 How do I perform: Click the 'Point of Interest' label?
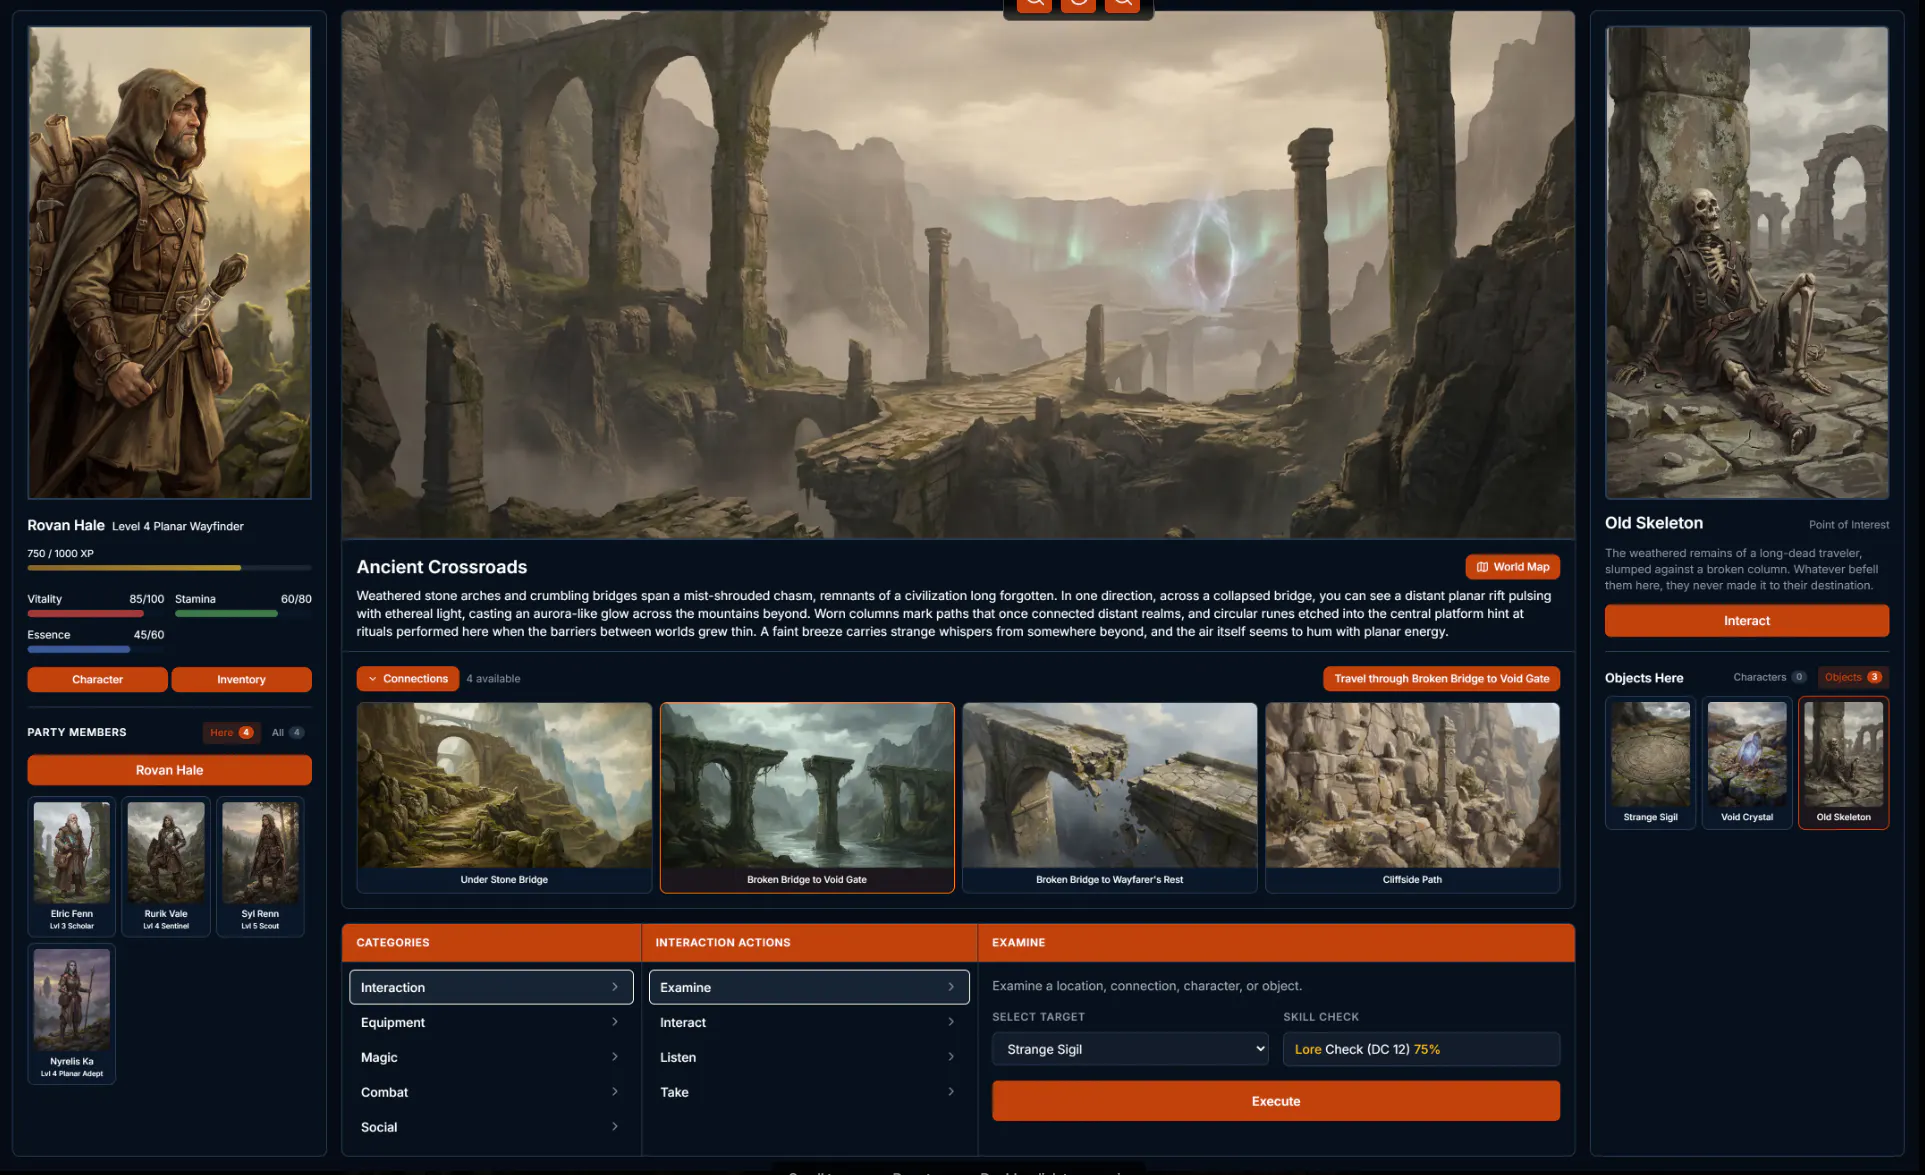[1848, 525]
